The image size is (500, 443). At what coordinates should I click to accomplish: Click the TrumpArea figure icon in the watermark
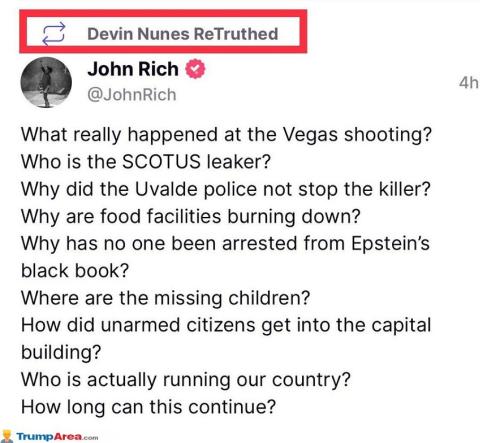coord(6,436)
